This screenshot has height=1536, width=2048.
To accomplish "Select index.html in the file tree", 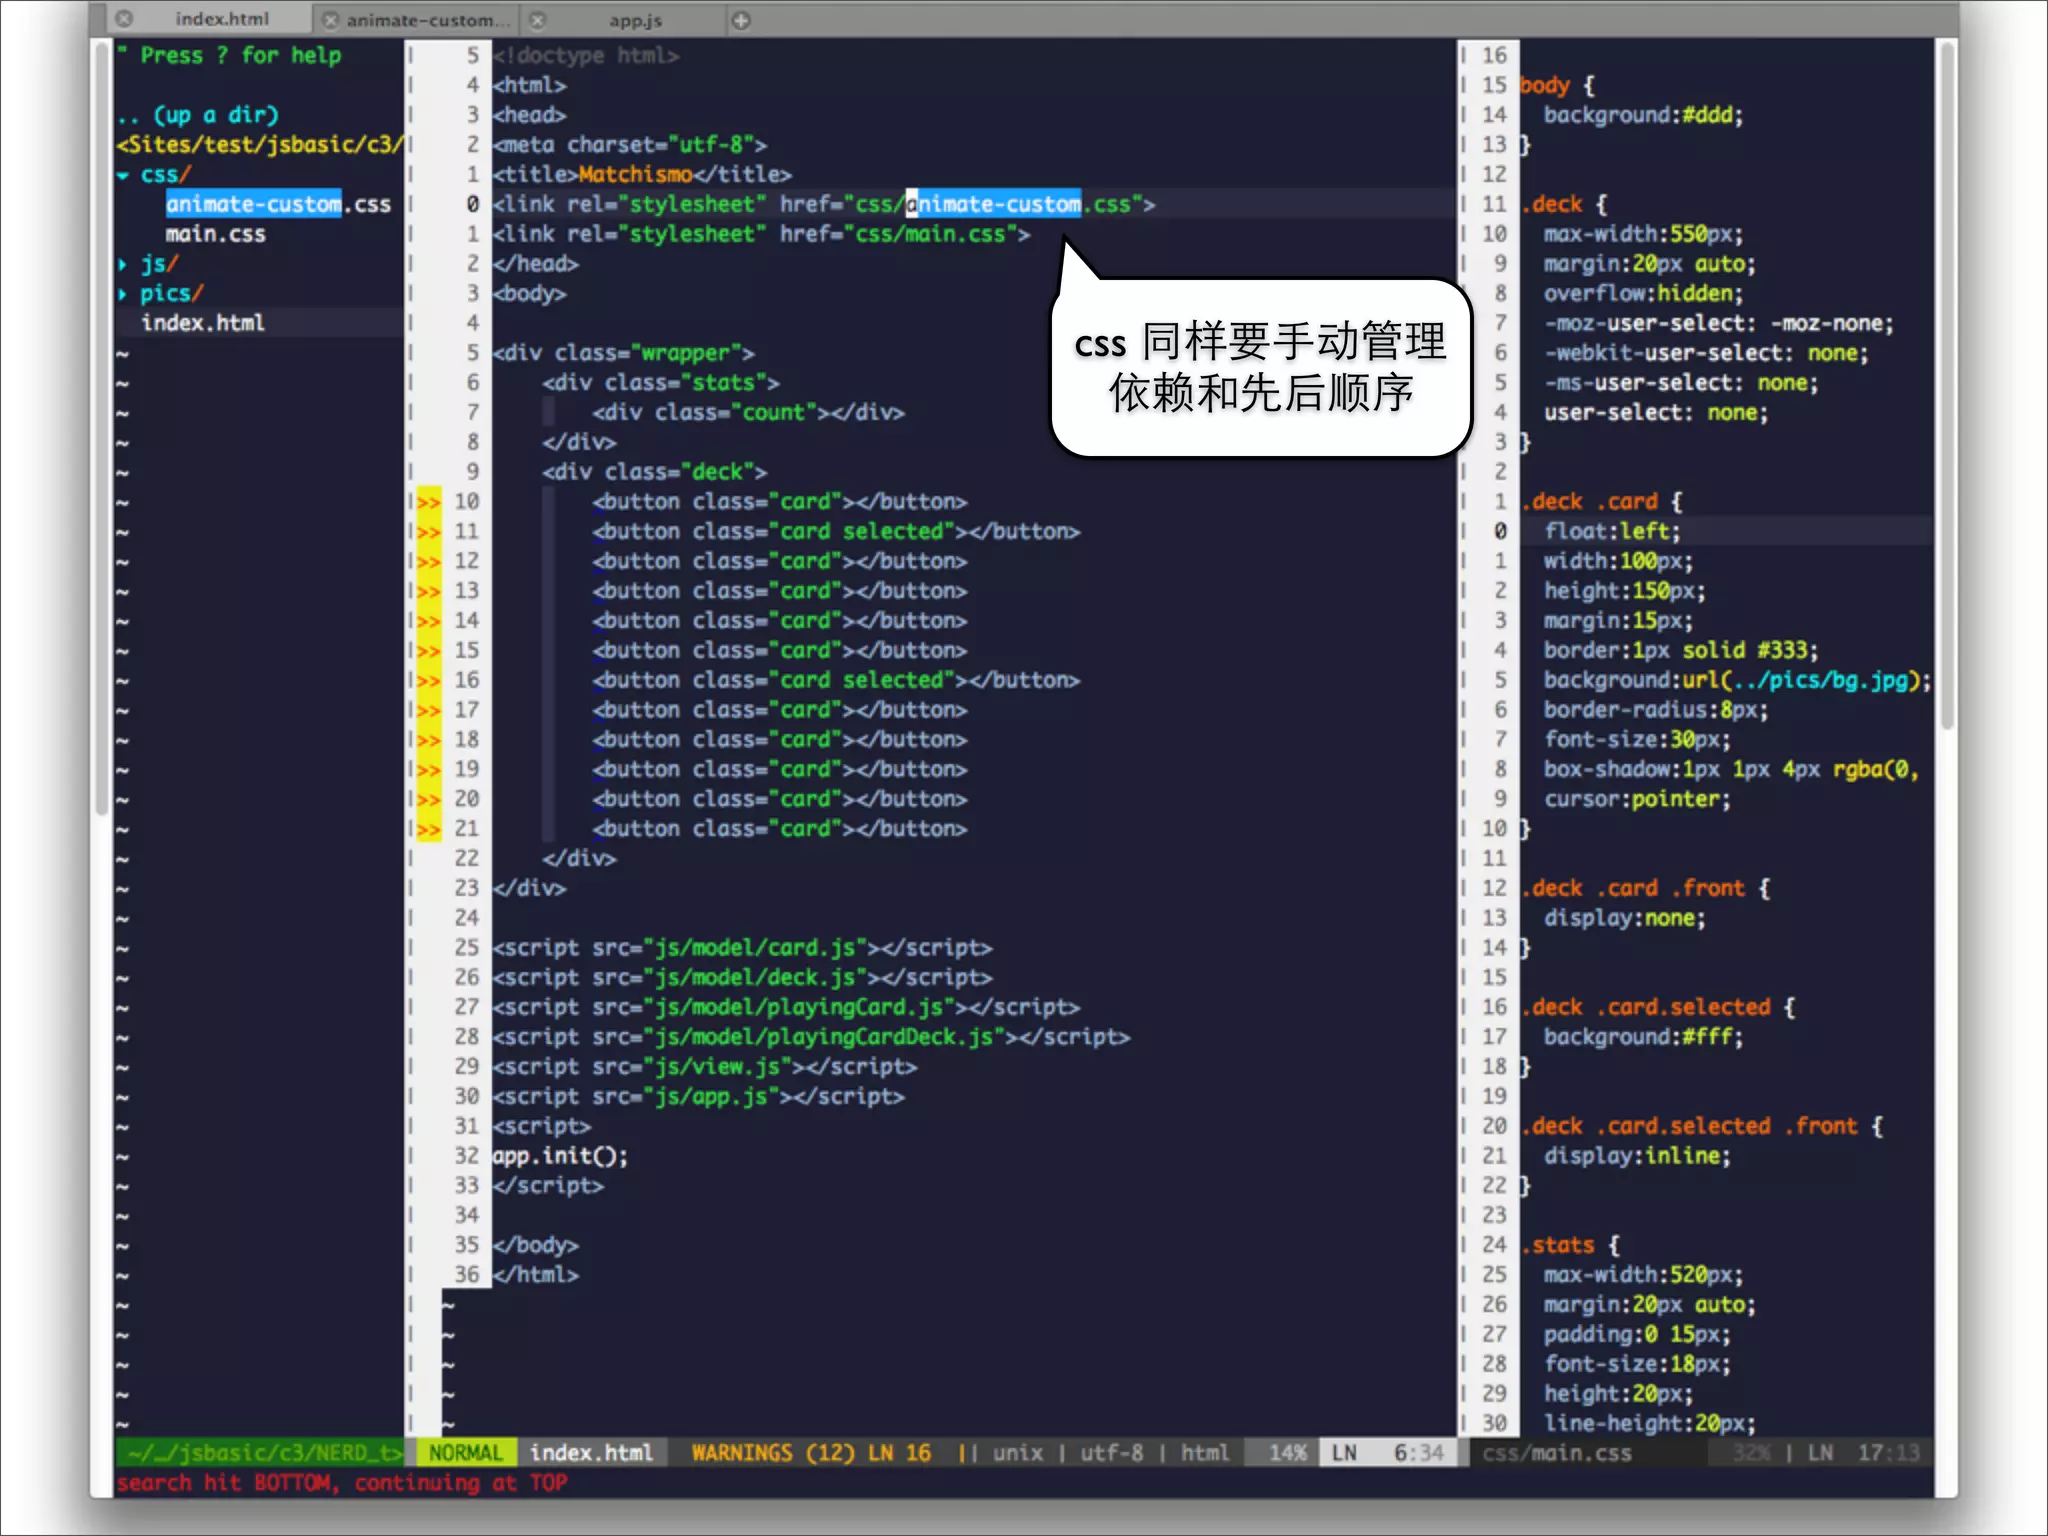I will 202,323.
